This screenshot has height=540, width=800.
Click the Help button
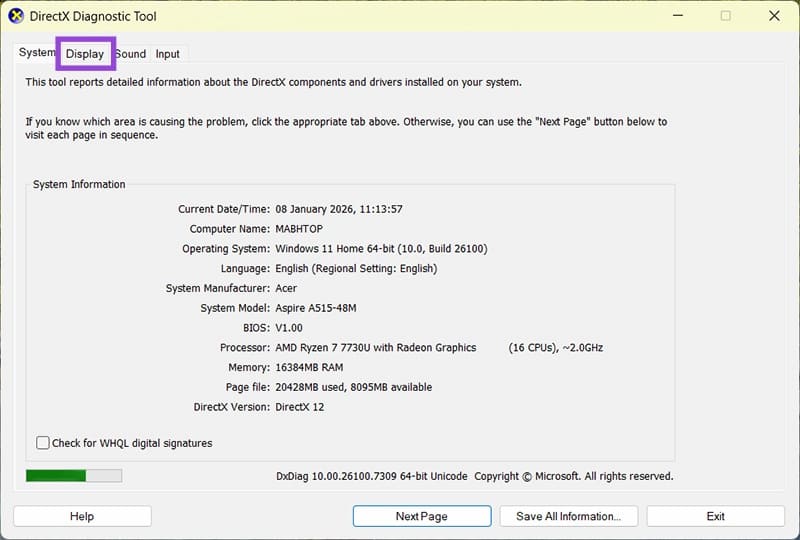pos(82,516)
